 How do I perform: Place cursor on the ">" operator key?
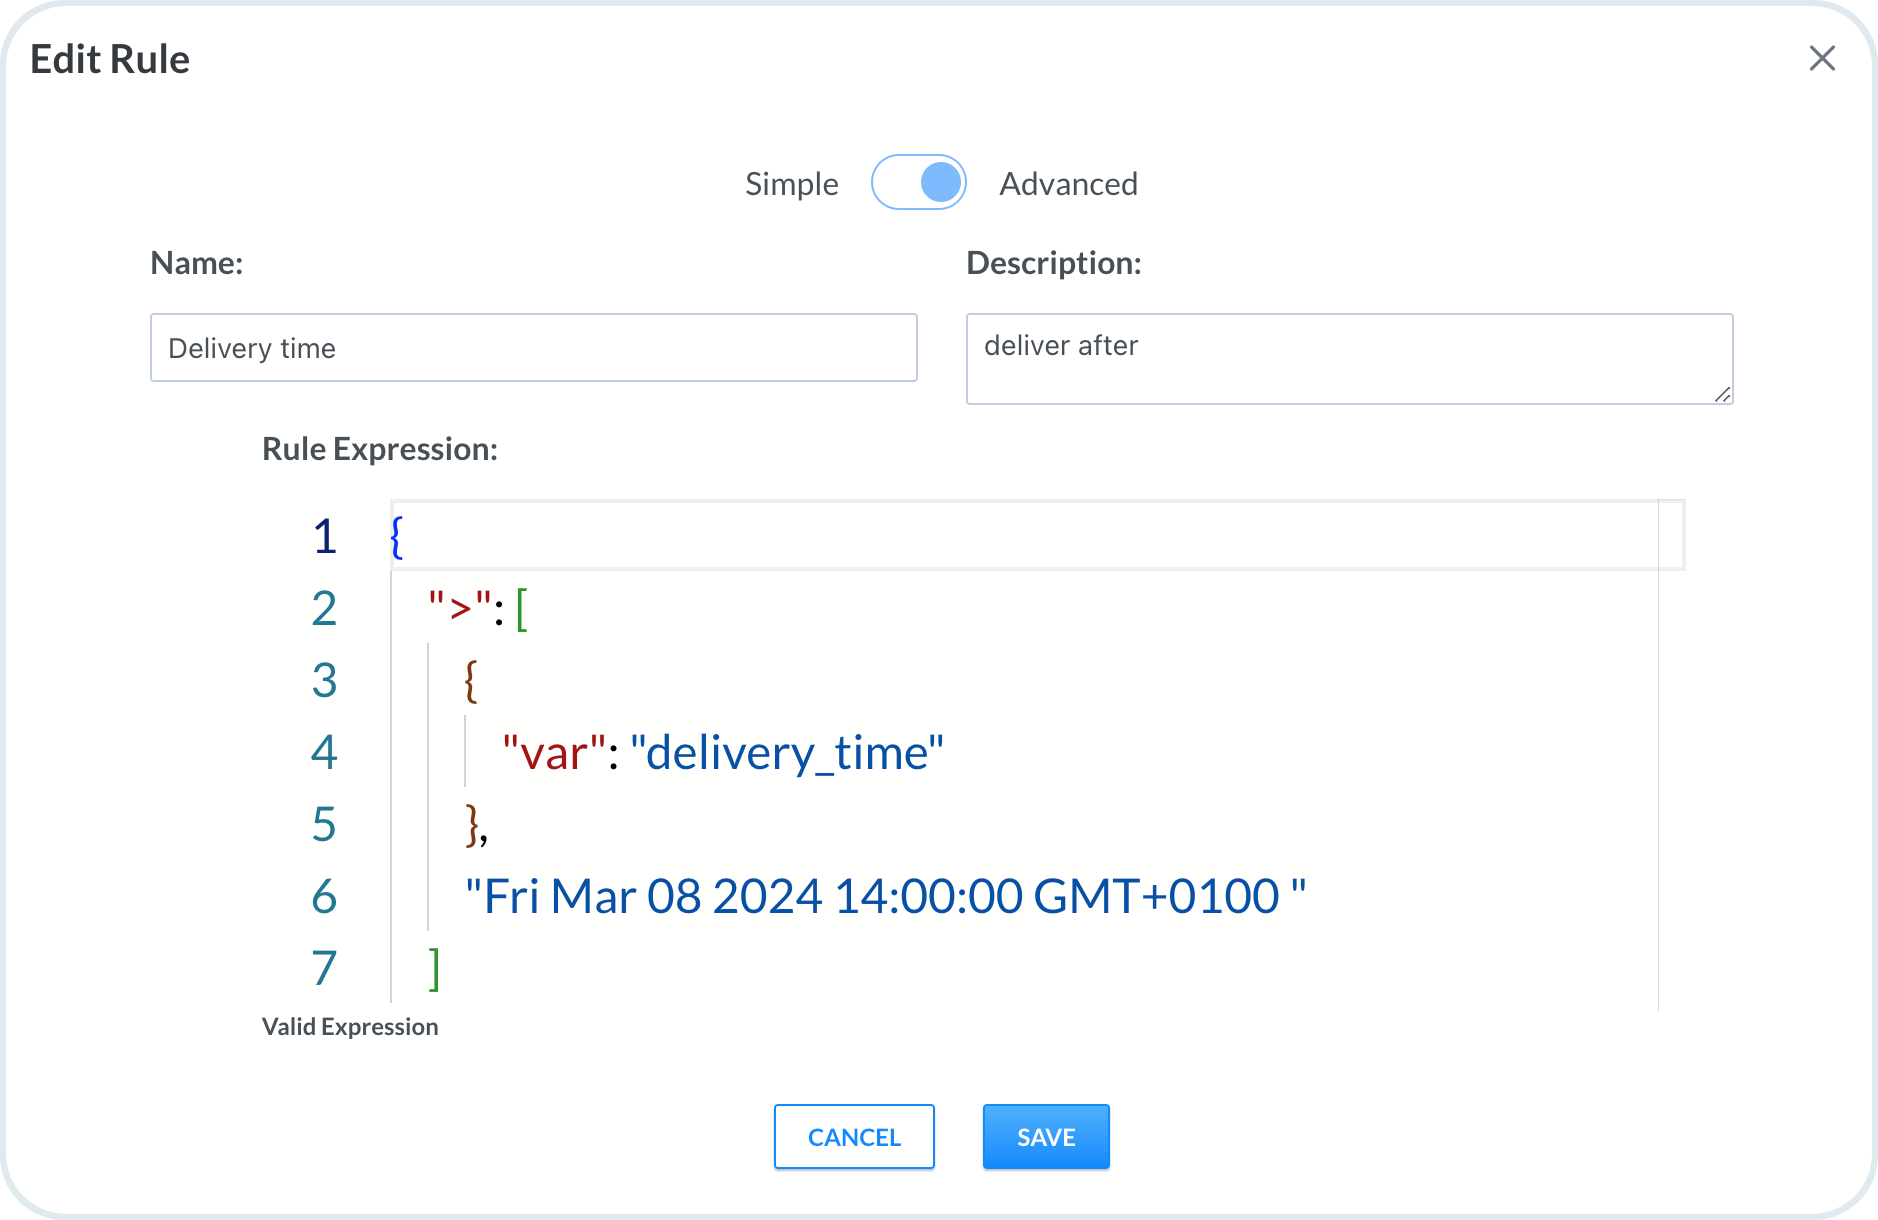[460, 608]
